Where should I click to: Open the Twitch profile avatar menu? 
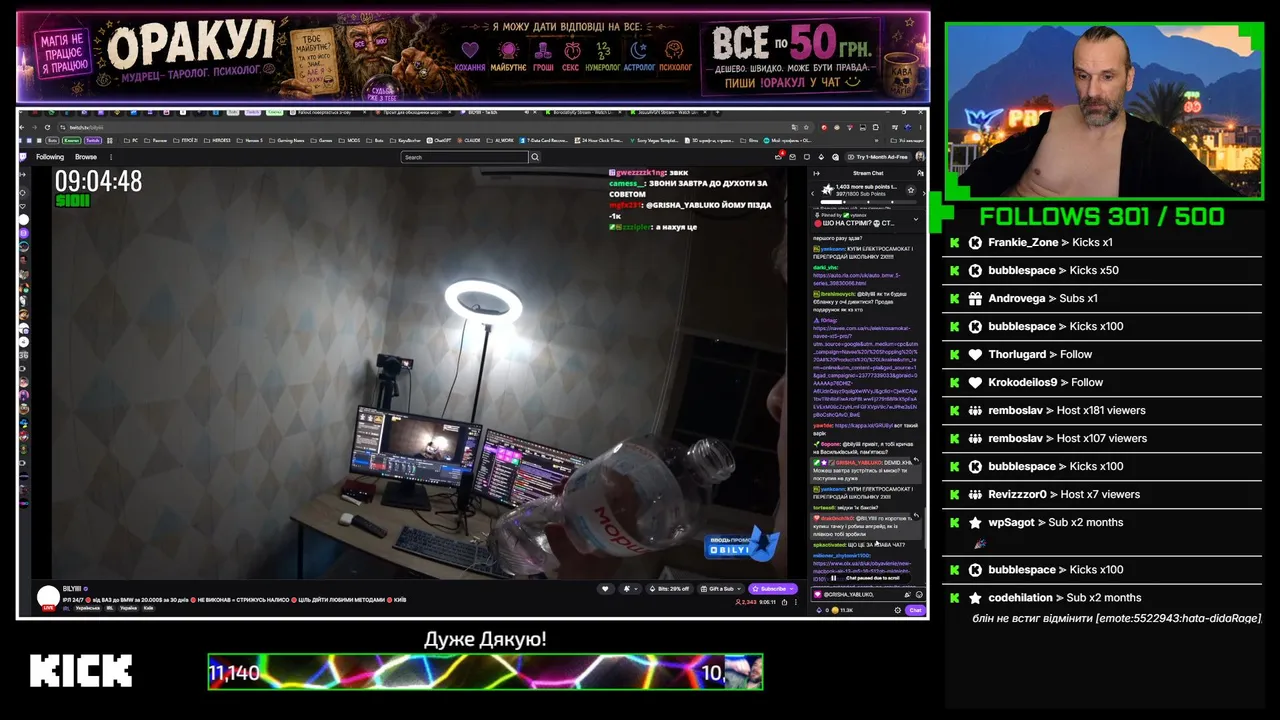click(920, 157)
